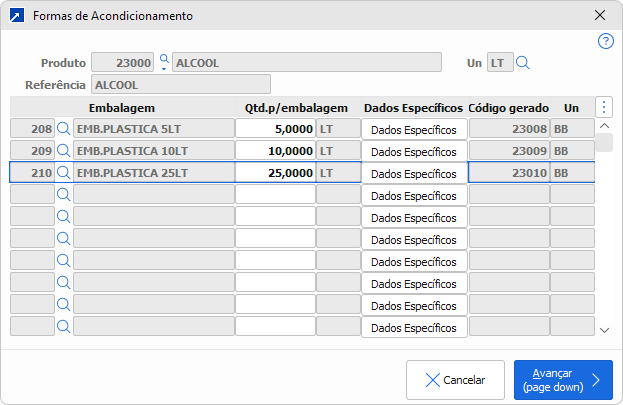Open Dados Específicos for EMB.PLASTICA 5LT
This screenshot has height=405, width=623.
coord(414,129)
